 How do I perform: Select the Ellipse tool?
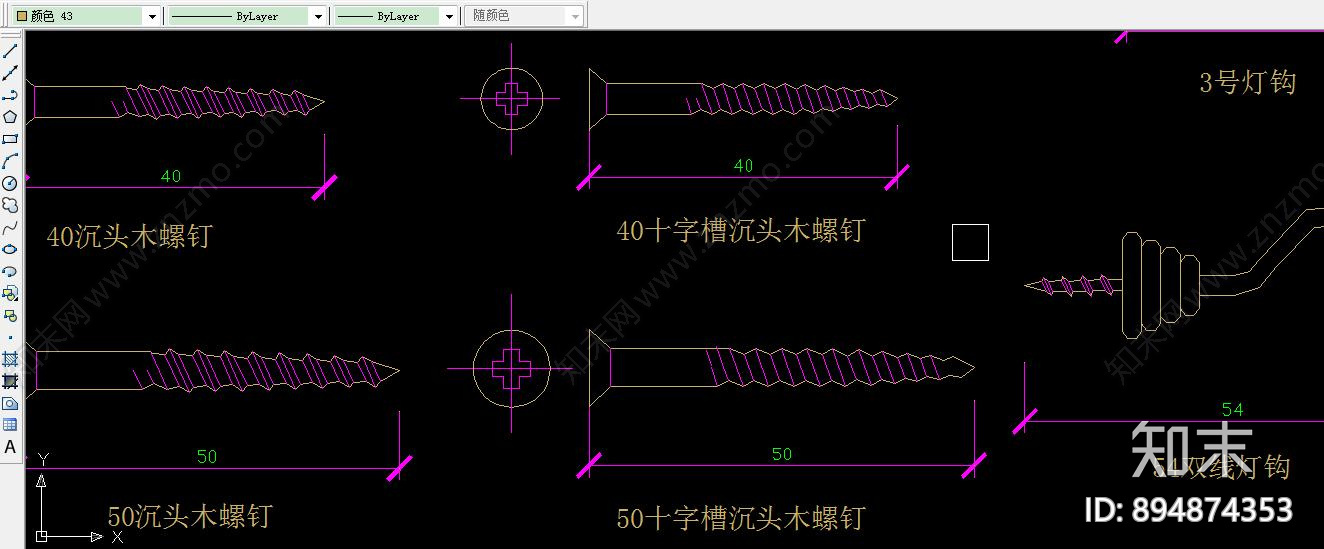(10, 249)
